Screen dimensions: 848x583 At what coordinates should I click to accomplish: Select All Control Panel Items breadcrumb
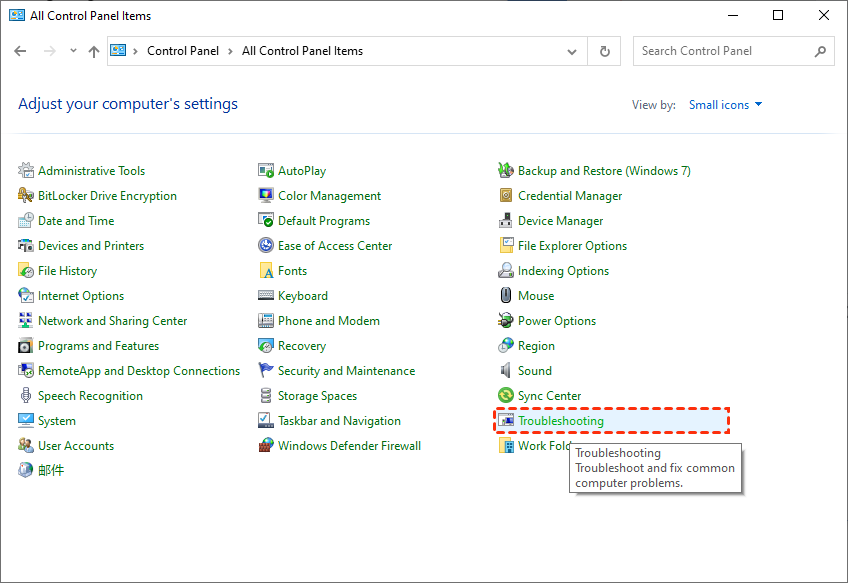(302, 51)
